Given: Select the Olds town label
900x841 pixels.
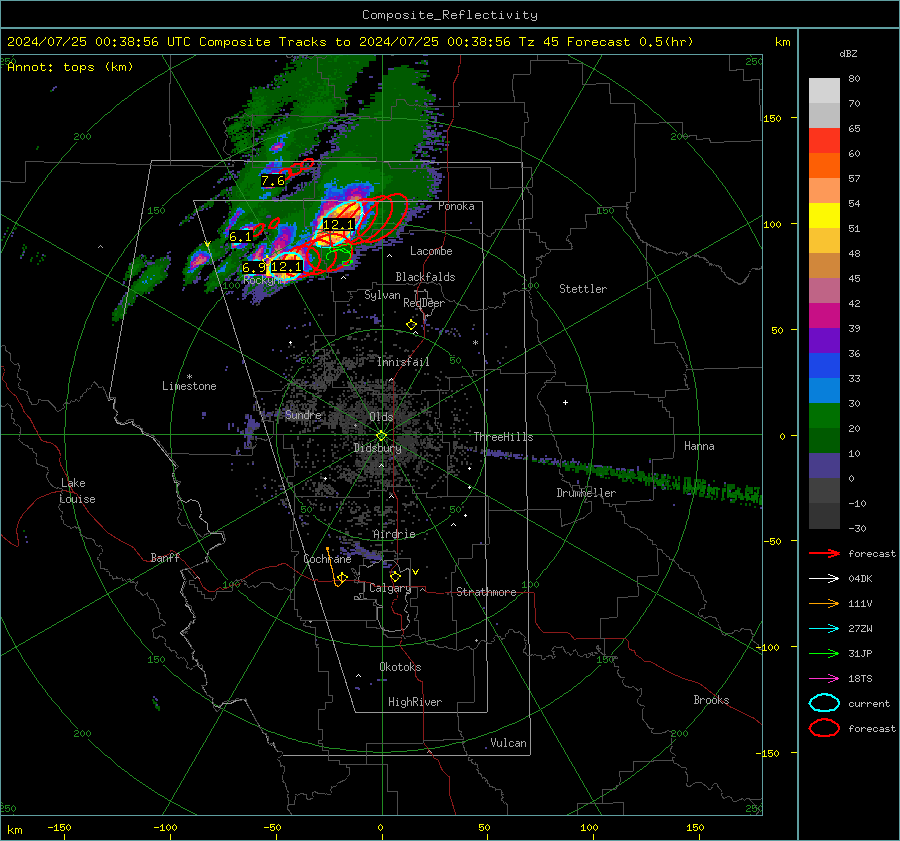Looking at the screenshot, I should [x=381, y=417].
